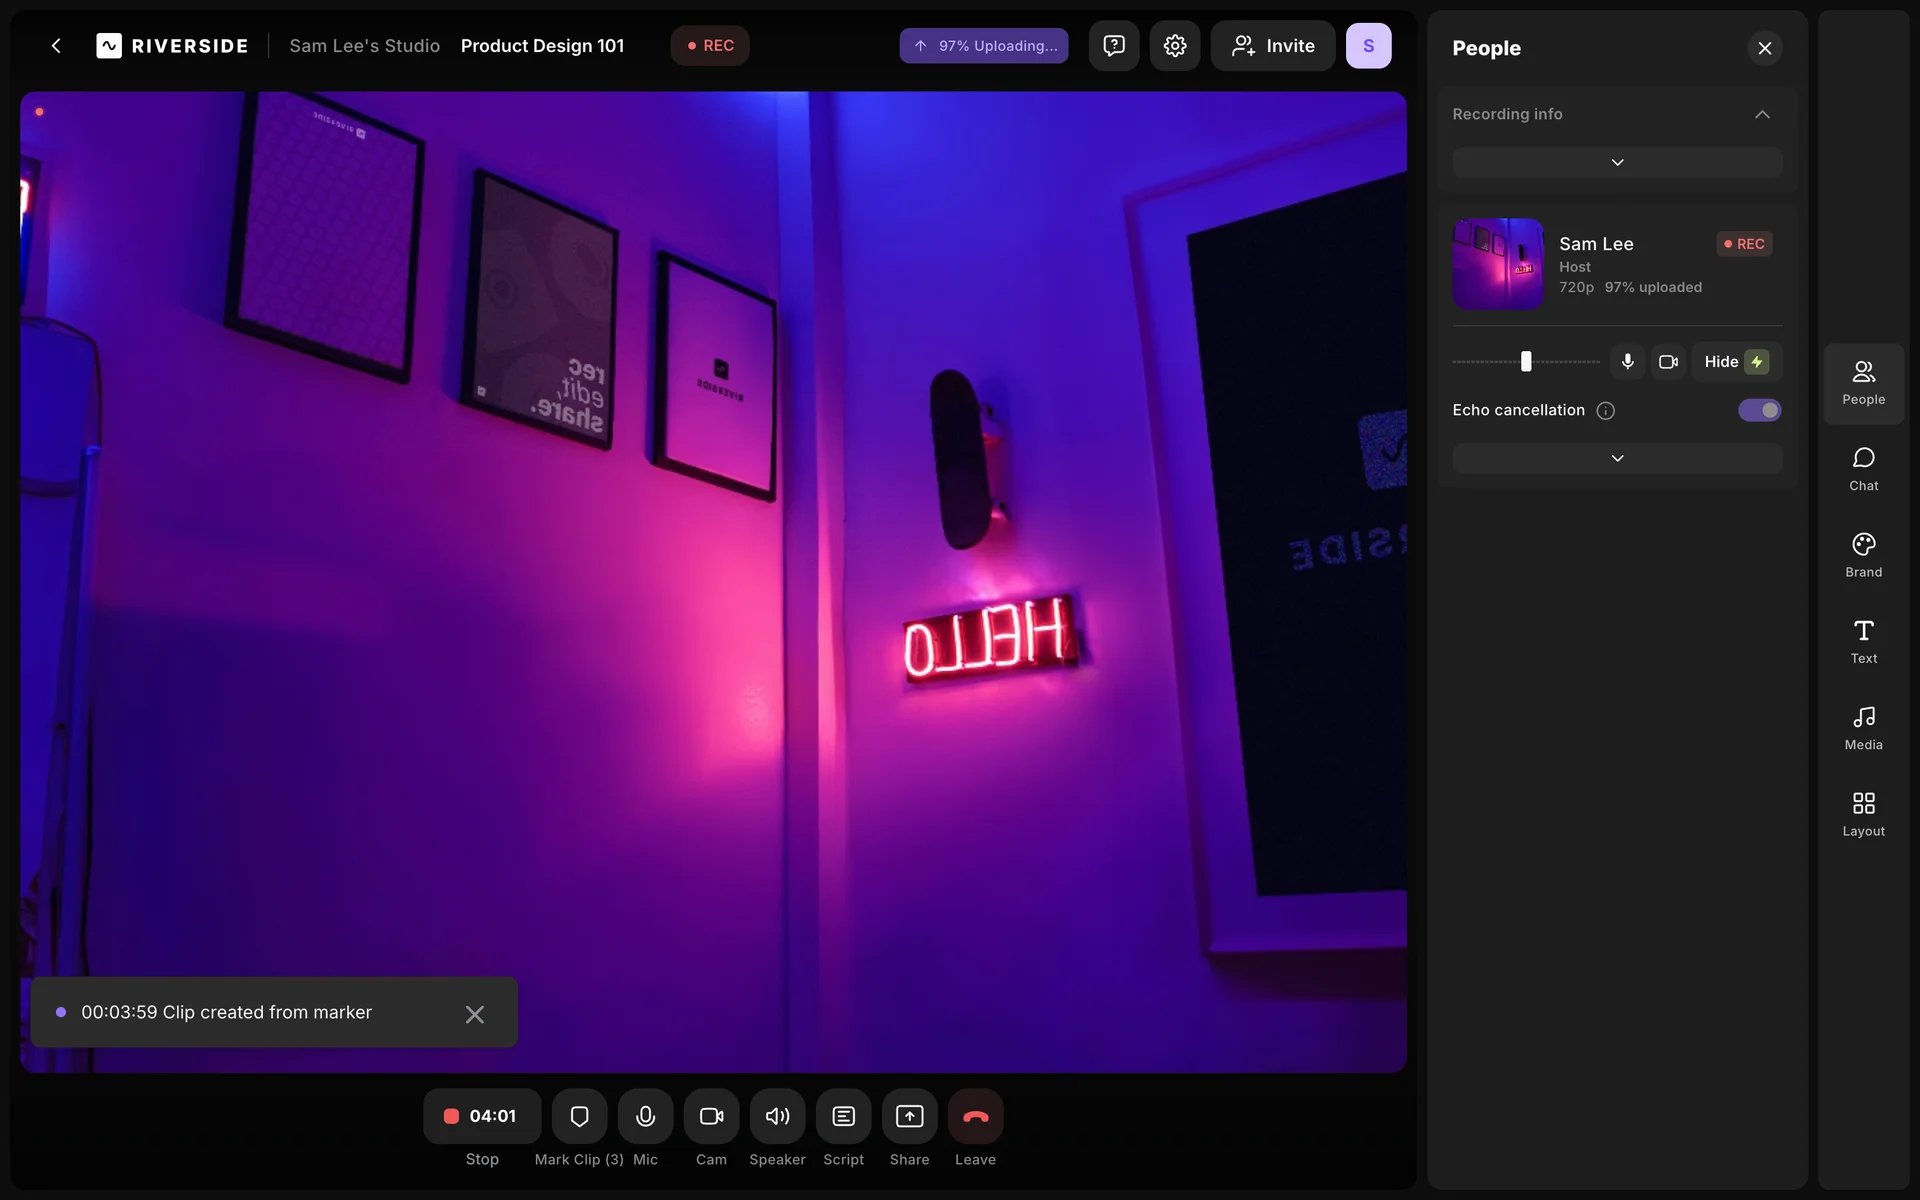Click the Invite button
Viewport: 1920px width, 1200px height.
point(1272,46)
